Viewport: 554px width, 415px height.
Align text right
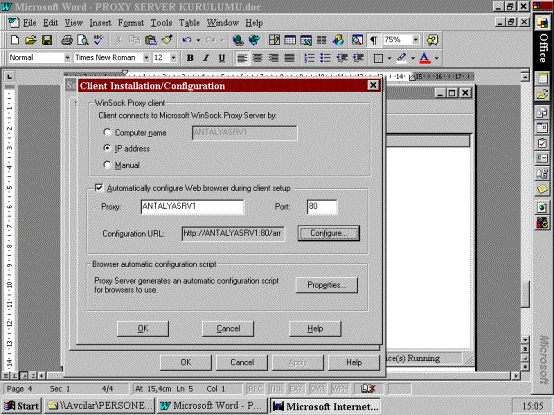click(x=273, y=58)
